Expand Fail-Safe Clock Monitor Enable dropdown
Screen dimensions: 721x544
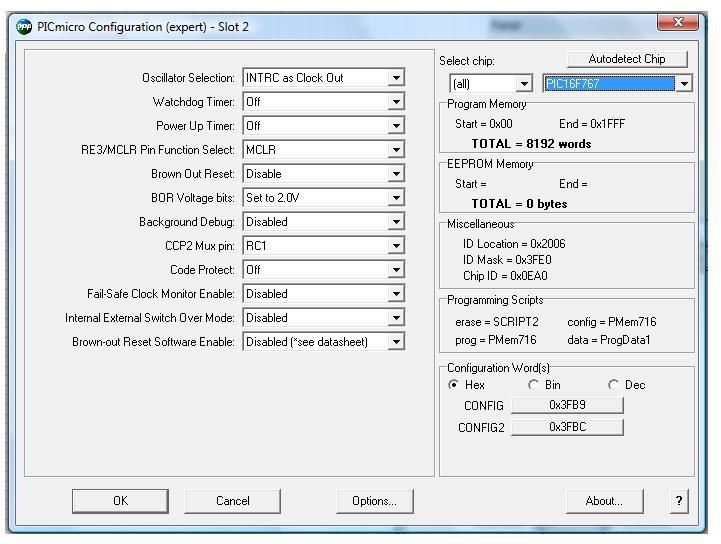pyautogui.click(x=396, y=293)
